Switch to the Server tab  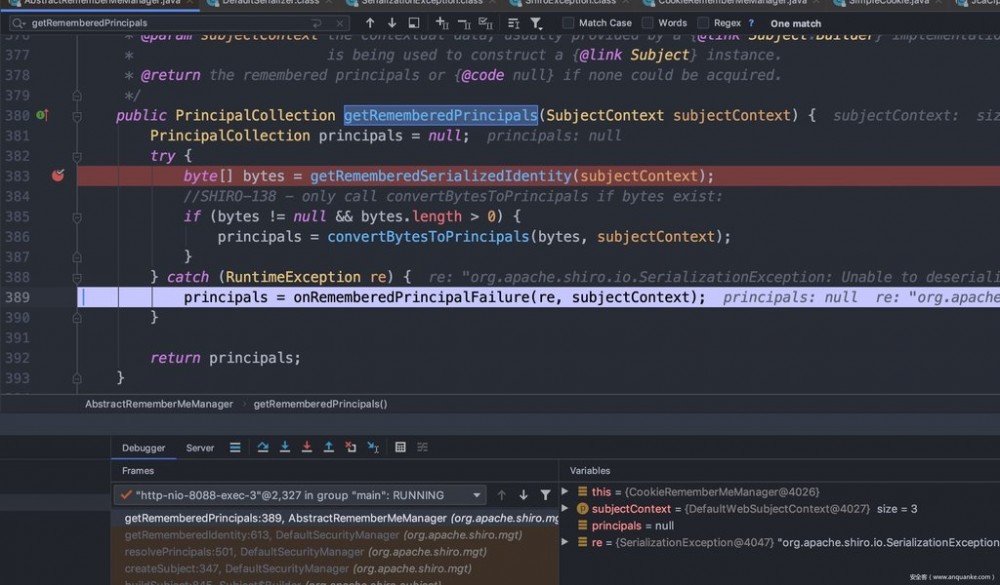tap(200, 448)
